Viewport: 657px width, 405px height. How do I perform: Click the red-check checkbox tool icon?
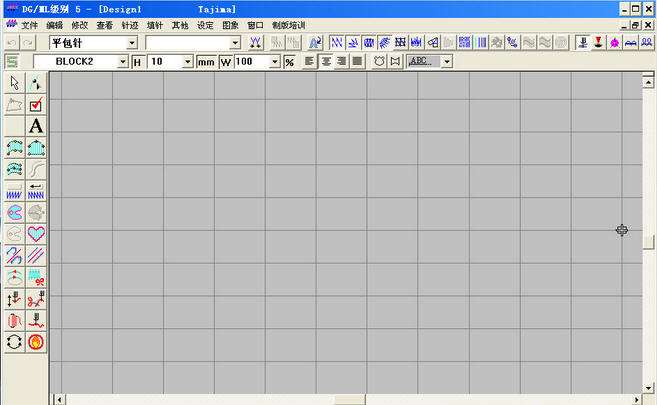36,105
